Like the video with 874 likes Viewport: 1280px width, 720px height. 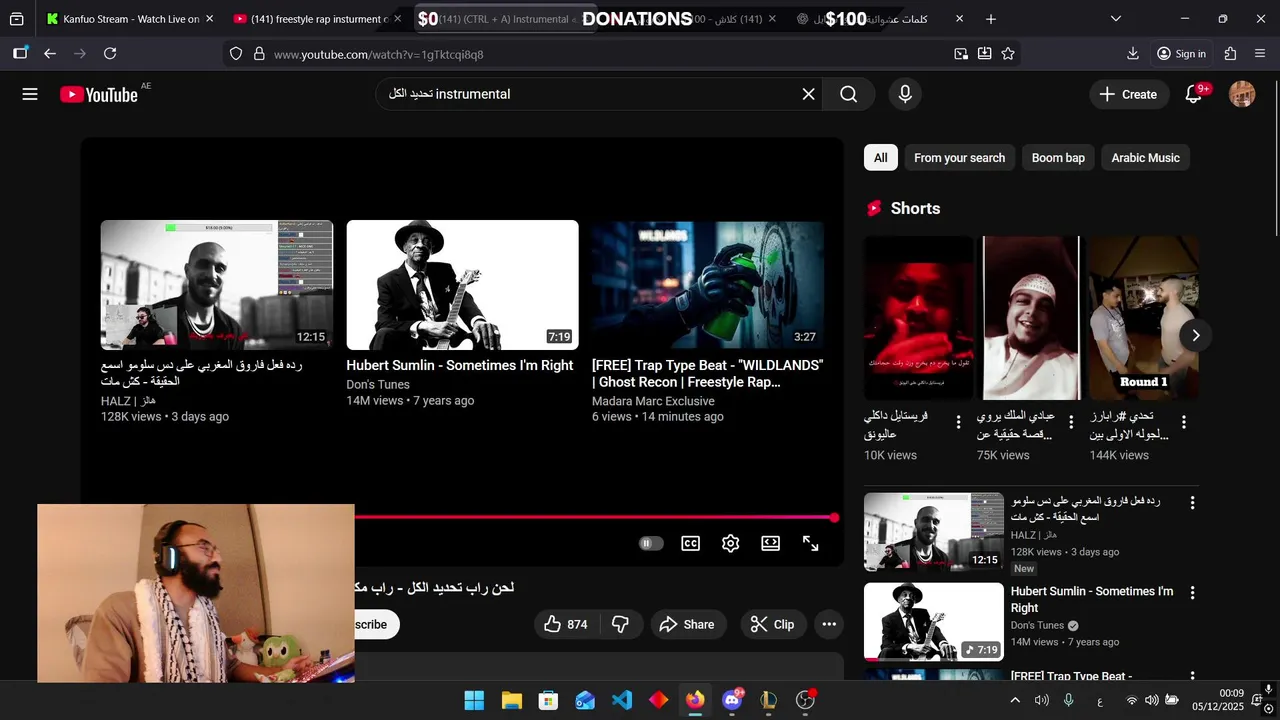(x=565, y=624)
